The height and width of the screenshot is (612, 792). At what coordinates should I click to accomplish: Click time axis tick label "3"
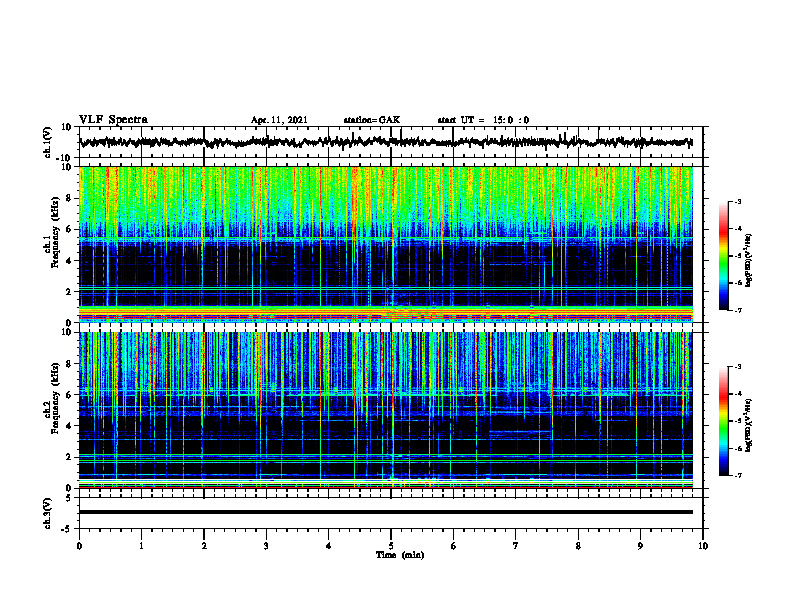tap(266, 546)
